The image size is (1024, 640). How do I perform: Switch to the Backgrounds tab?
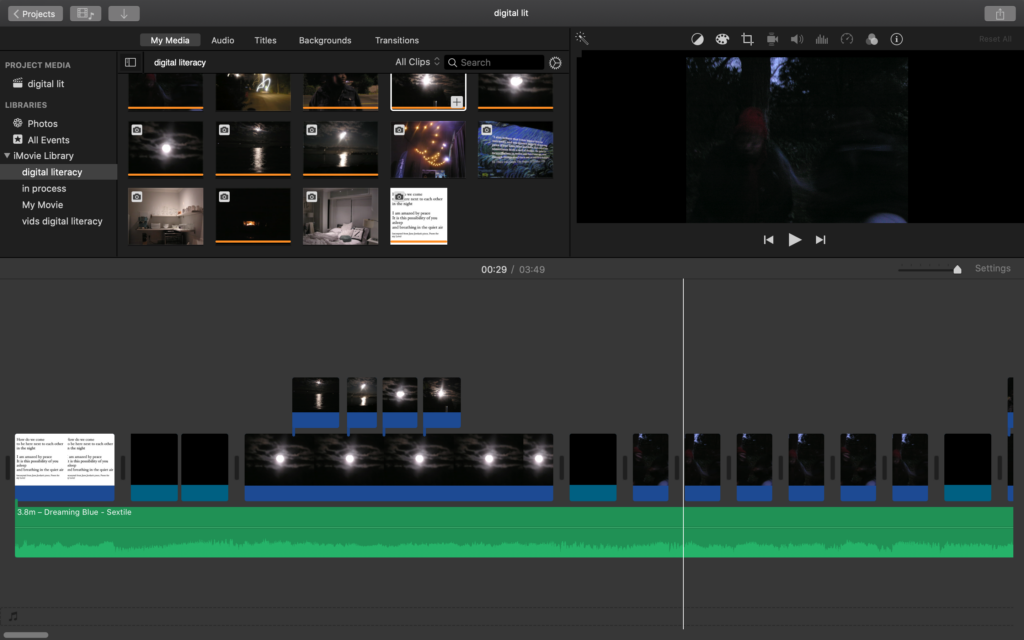(325, 40)
